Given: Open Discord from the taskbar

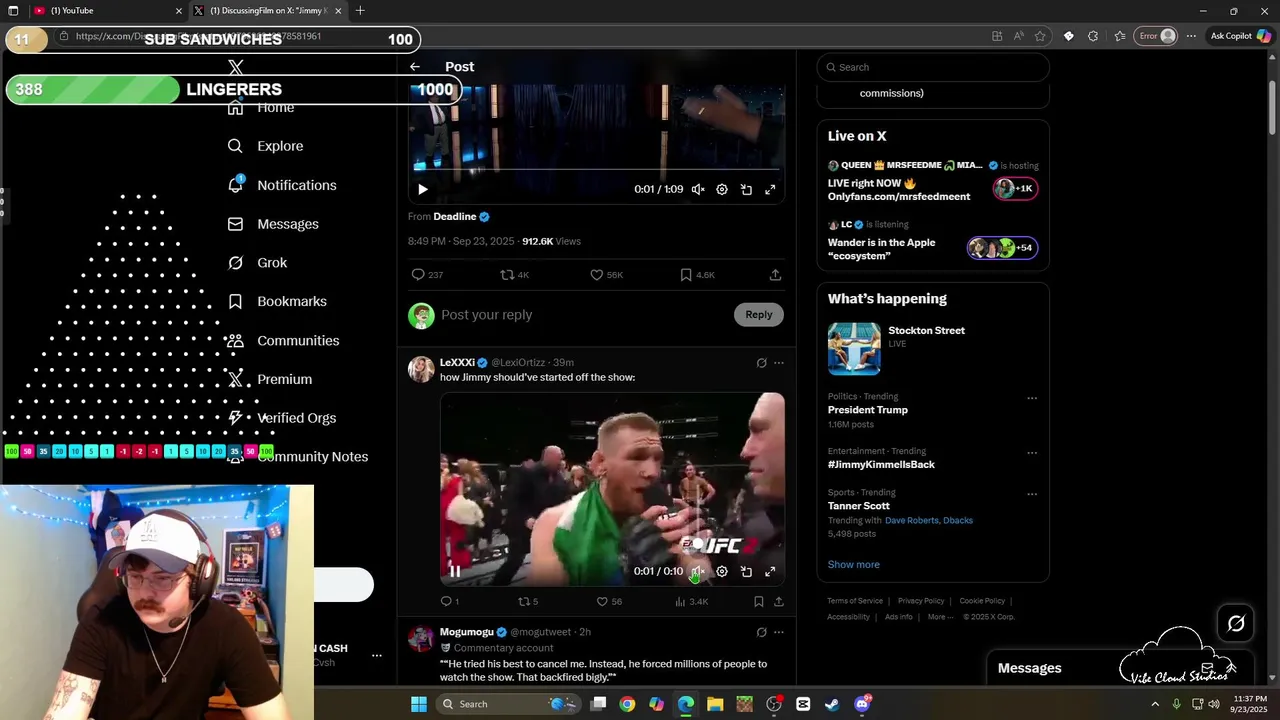Looking at the screenshot, I should (862, 704).
